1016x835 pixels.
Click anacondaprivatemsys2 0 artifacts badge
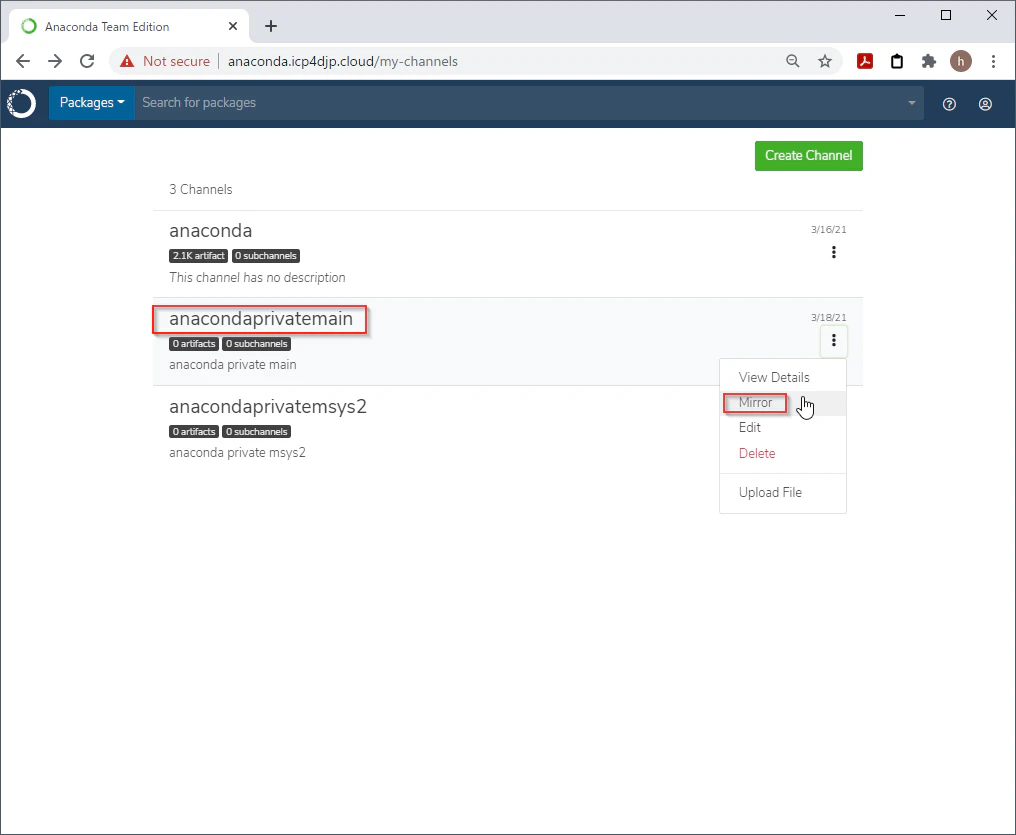(x=194, y=431)
